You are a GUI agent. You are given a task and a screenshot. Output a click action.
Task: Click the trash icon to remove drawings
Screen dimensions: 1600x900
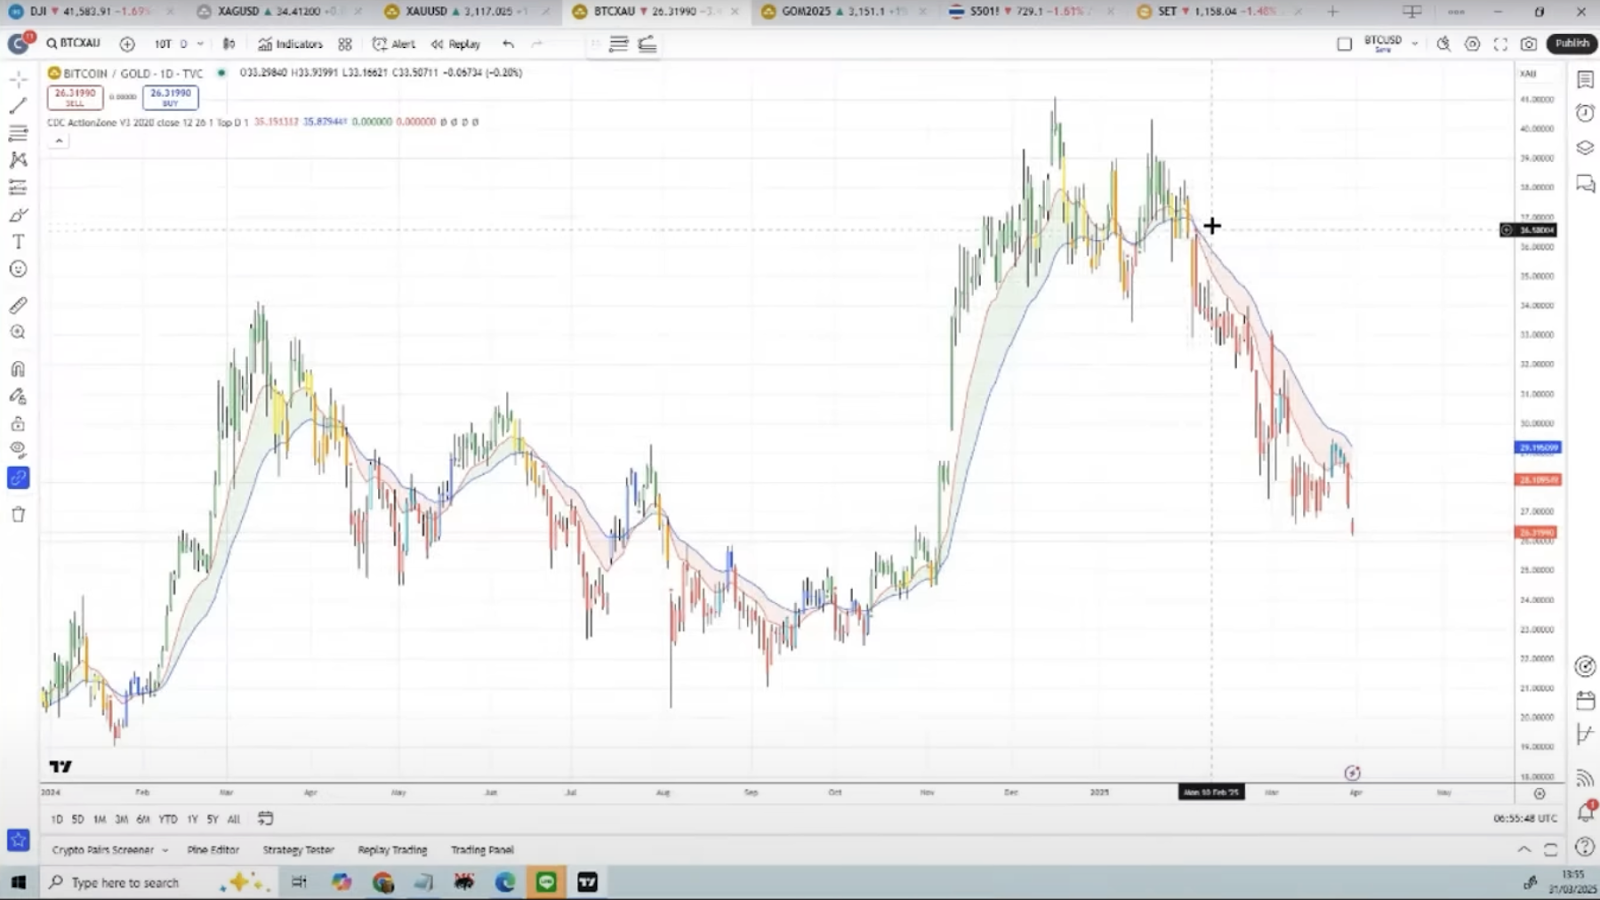(18, 515)
